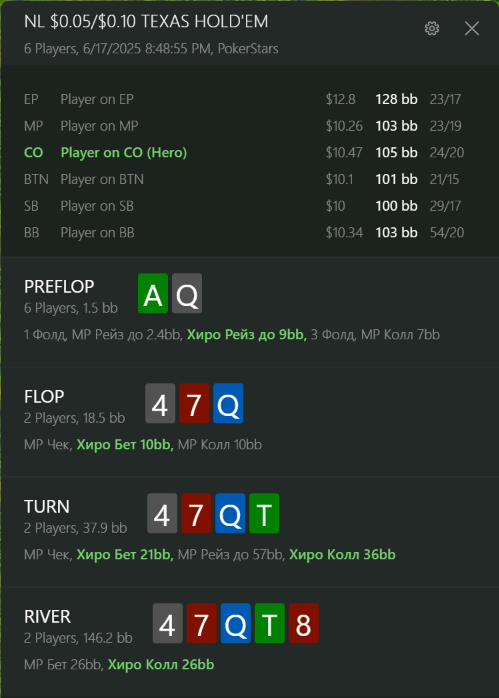Screen dimensions: 499x698
Task: Close the hand history panel
Action: point(471,28)
